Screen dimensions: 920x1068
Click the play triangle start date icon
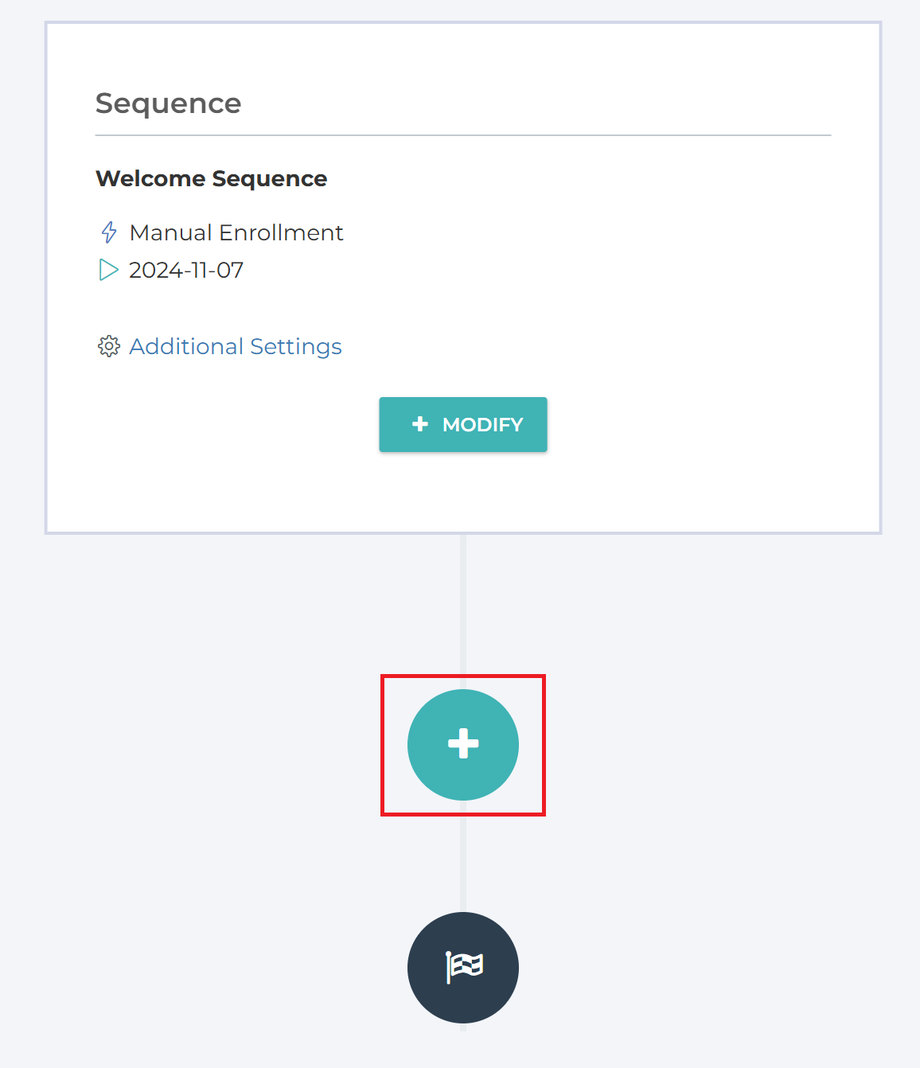pyautogui.click(x=109, y=270)
